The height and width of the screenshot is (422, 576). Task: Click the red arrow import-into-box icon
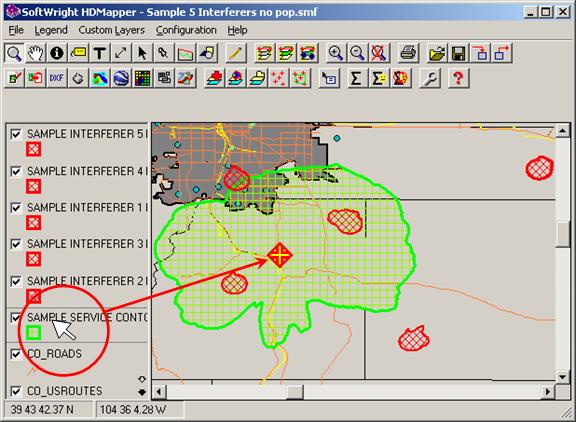coord(480,53)
